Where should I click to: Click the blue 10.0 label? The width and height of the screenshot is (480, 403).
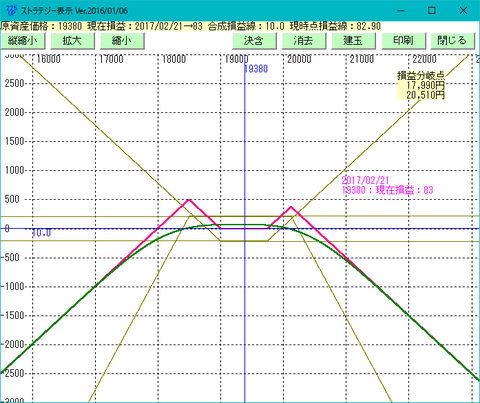(42, 233)
